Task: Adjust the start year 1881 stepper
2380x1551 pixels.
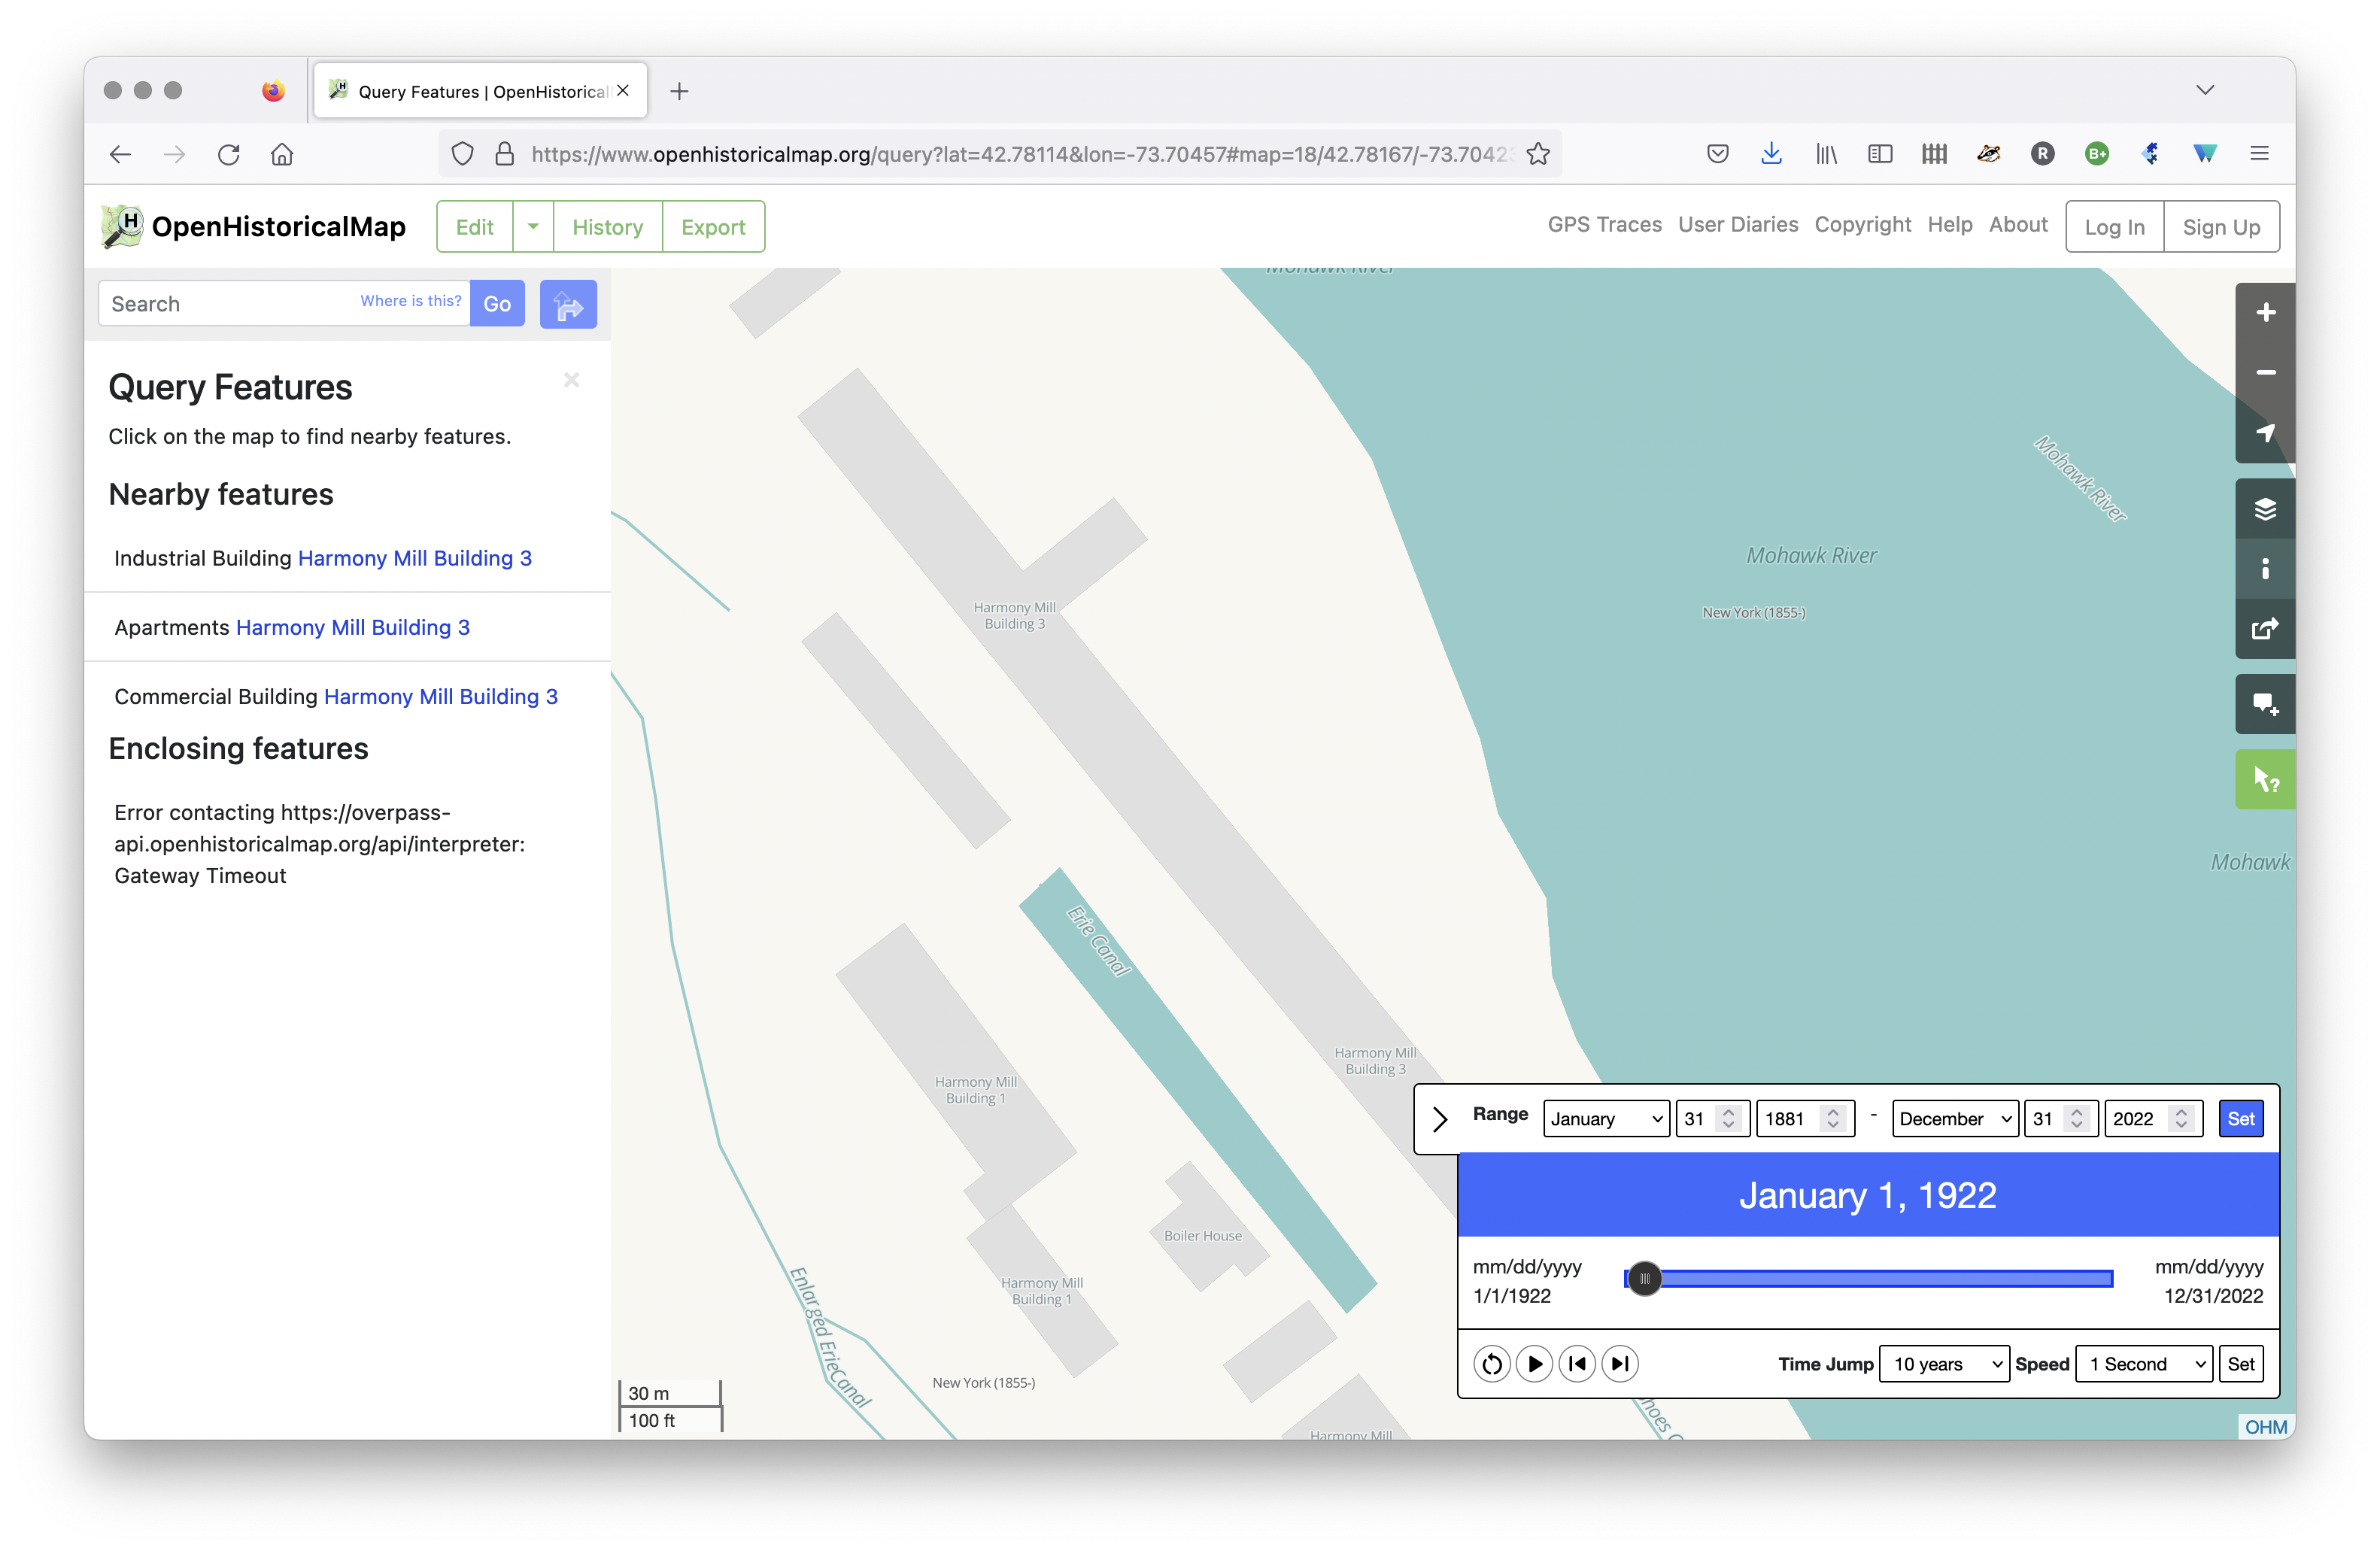Action: point(1833,1119)
